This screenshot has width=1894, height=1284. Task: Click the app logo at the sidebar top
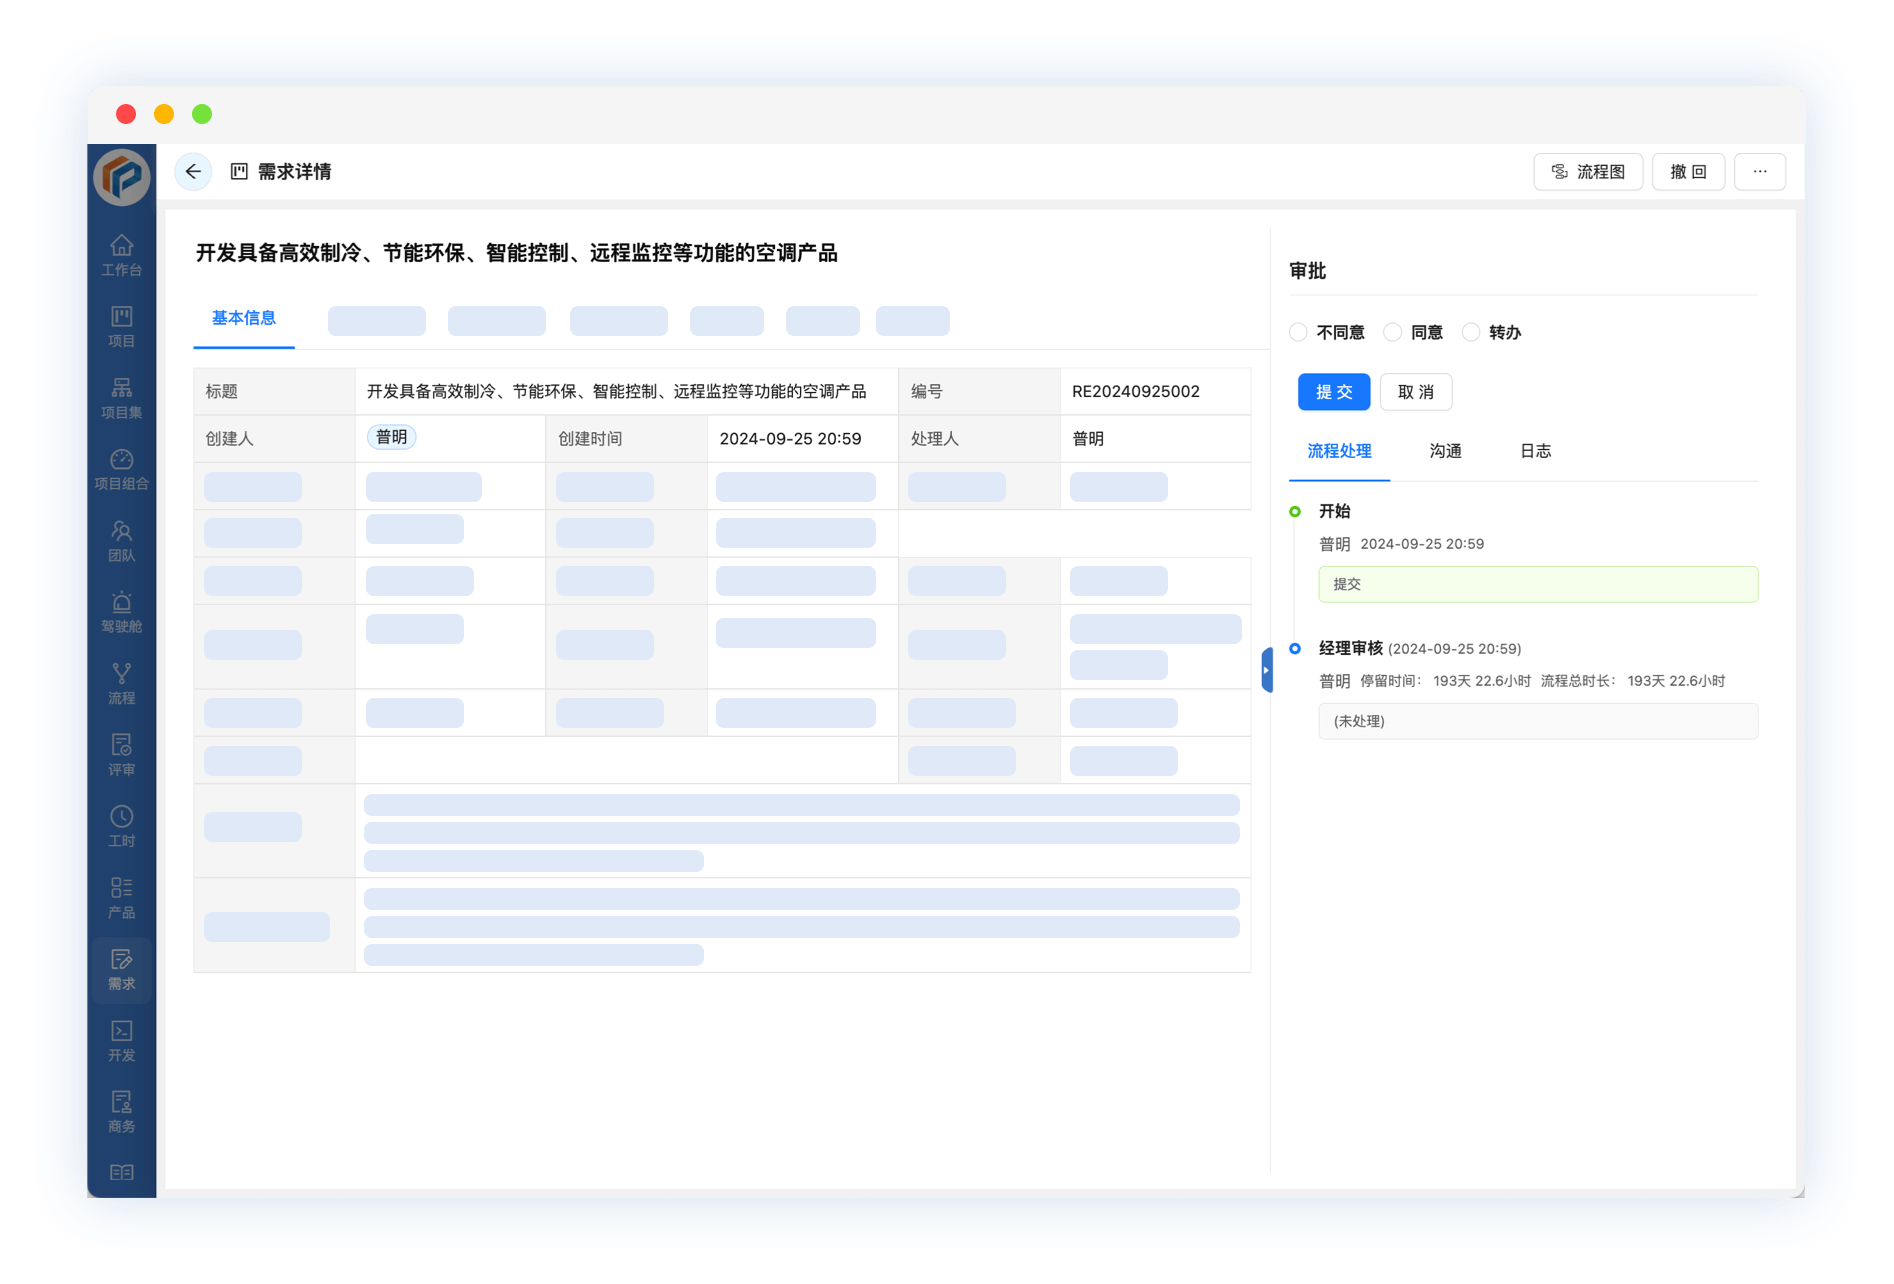tap(121, 177)
